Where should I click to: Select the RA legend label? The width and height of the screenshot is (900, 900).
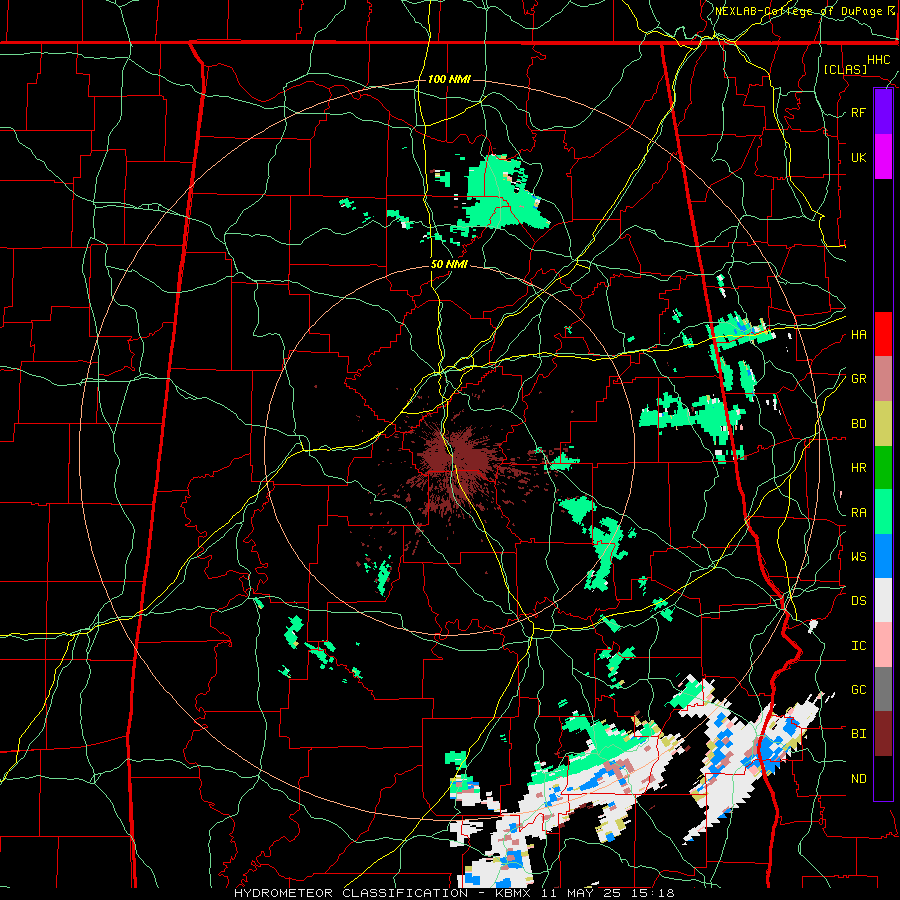tap(859, 513)
